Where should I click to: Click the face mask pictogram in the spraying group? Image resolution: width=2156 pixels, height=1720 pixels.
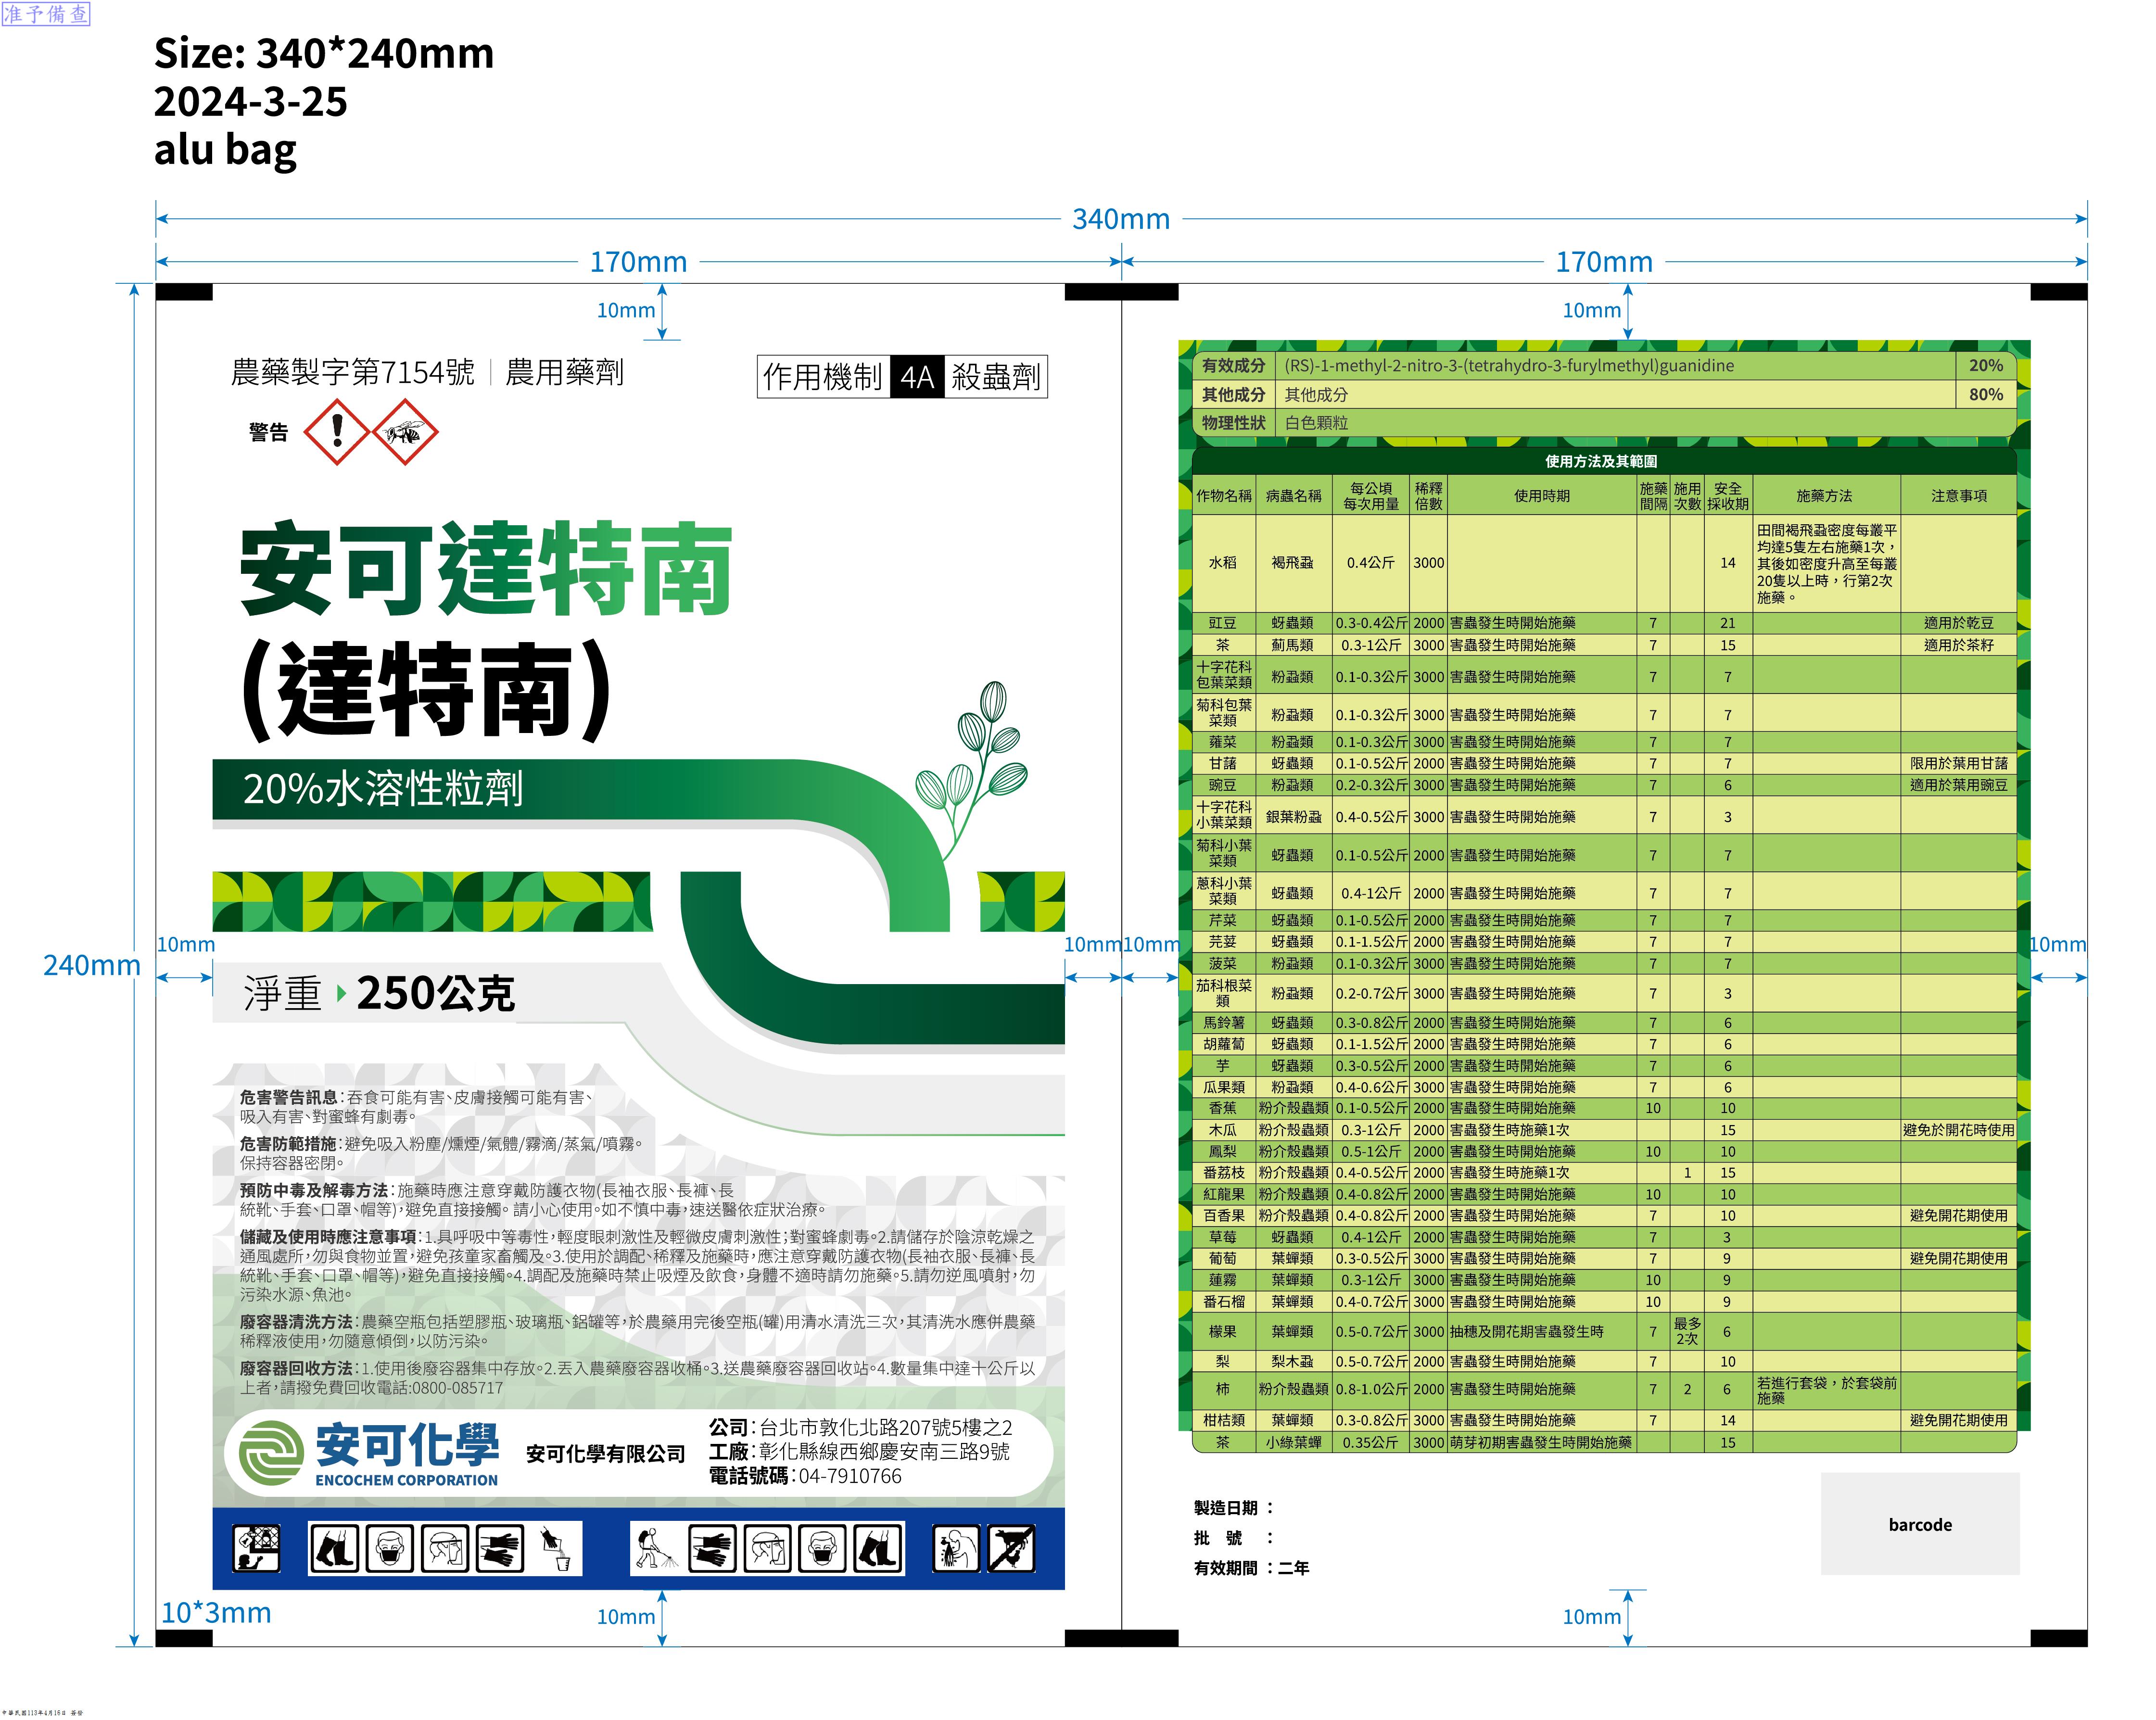(823, 1549)
